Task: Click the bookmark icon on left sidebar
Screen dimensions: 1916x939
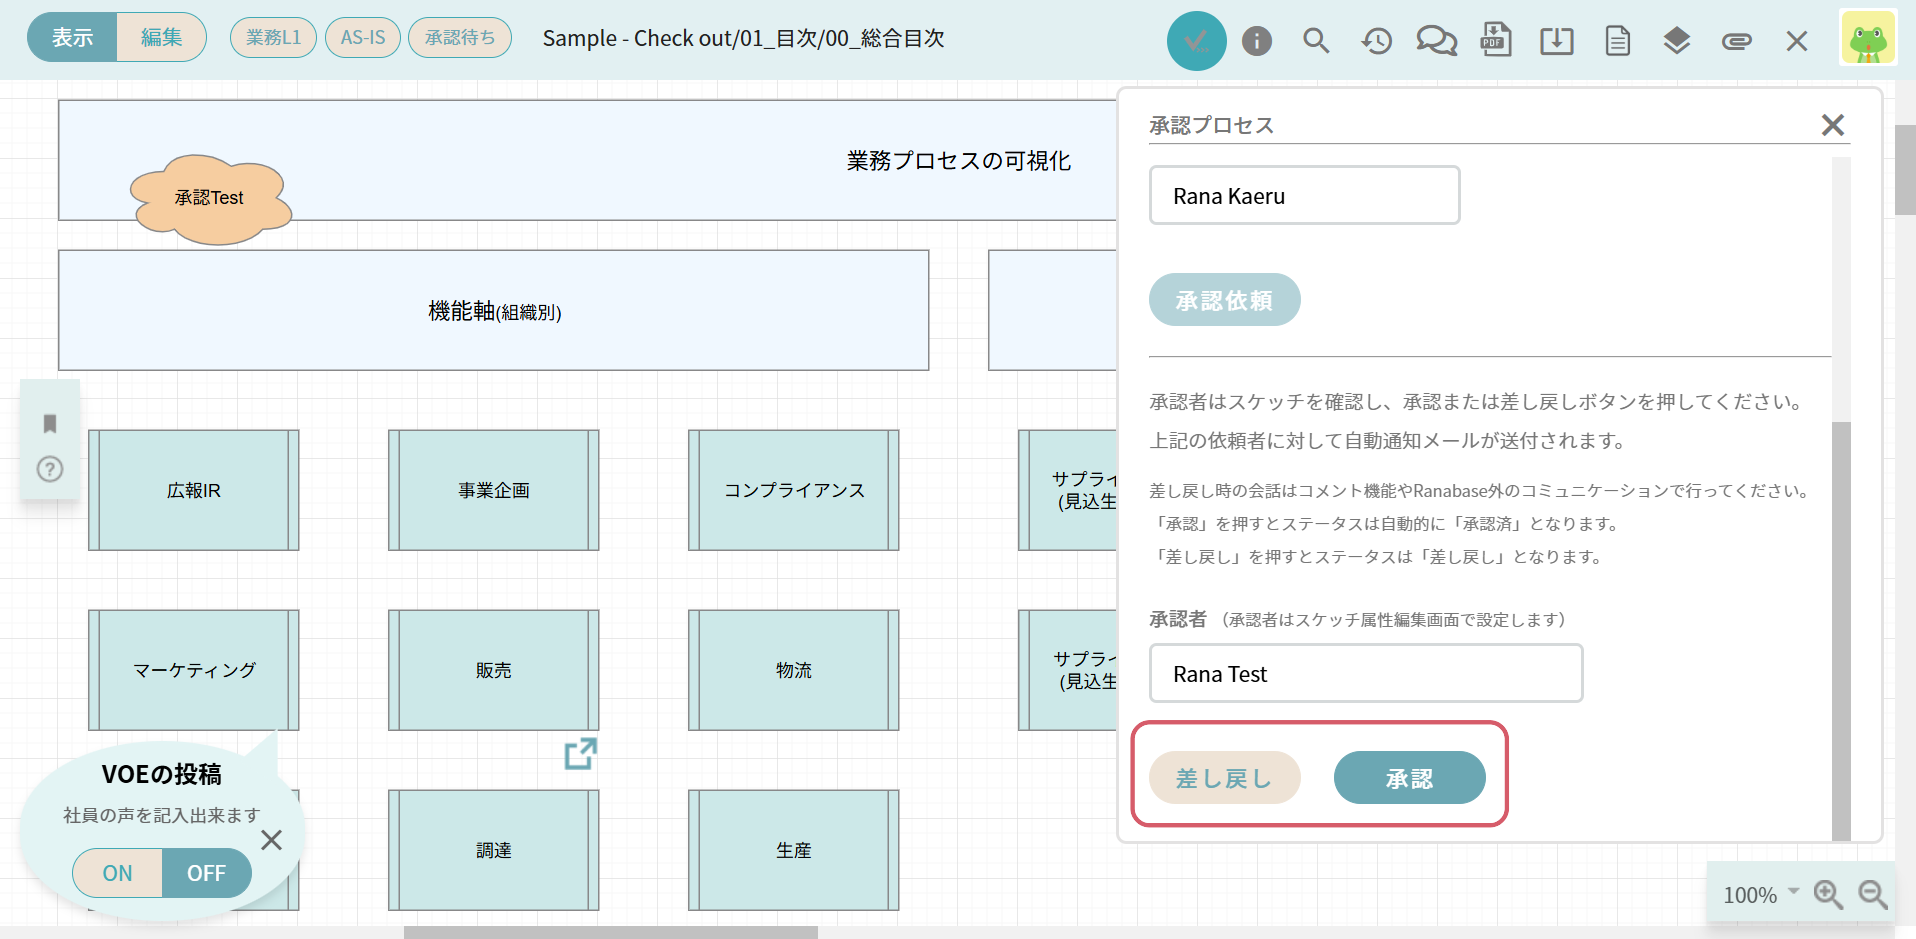Action: coord(50,424)
